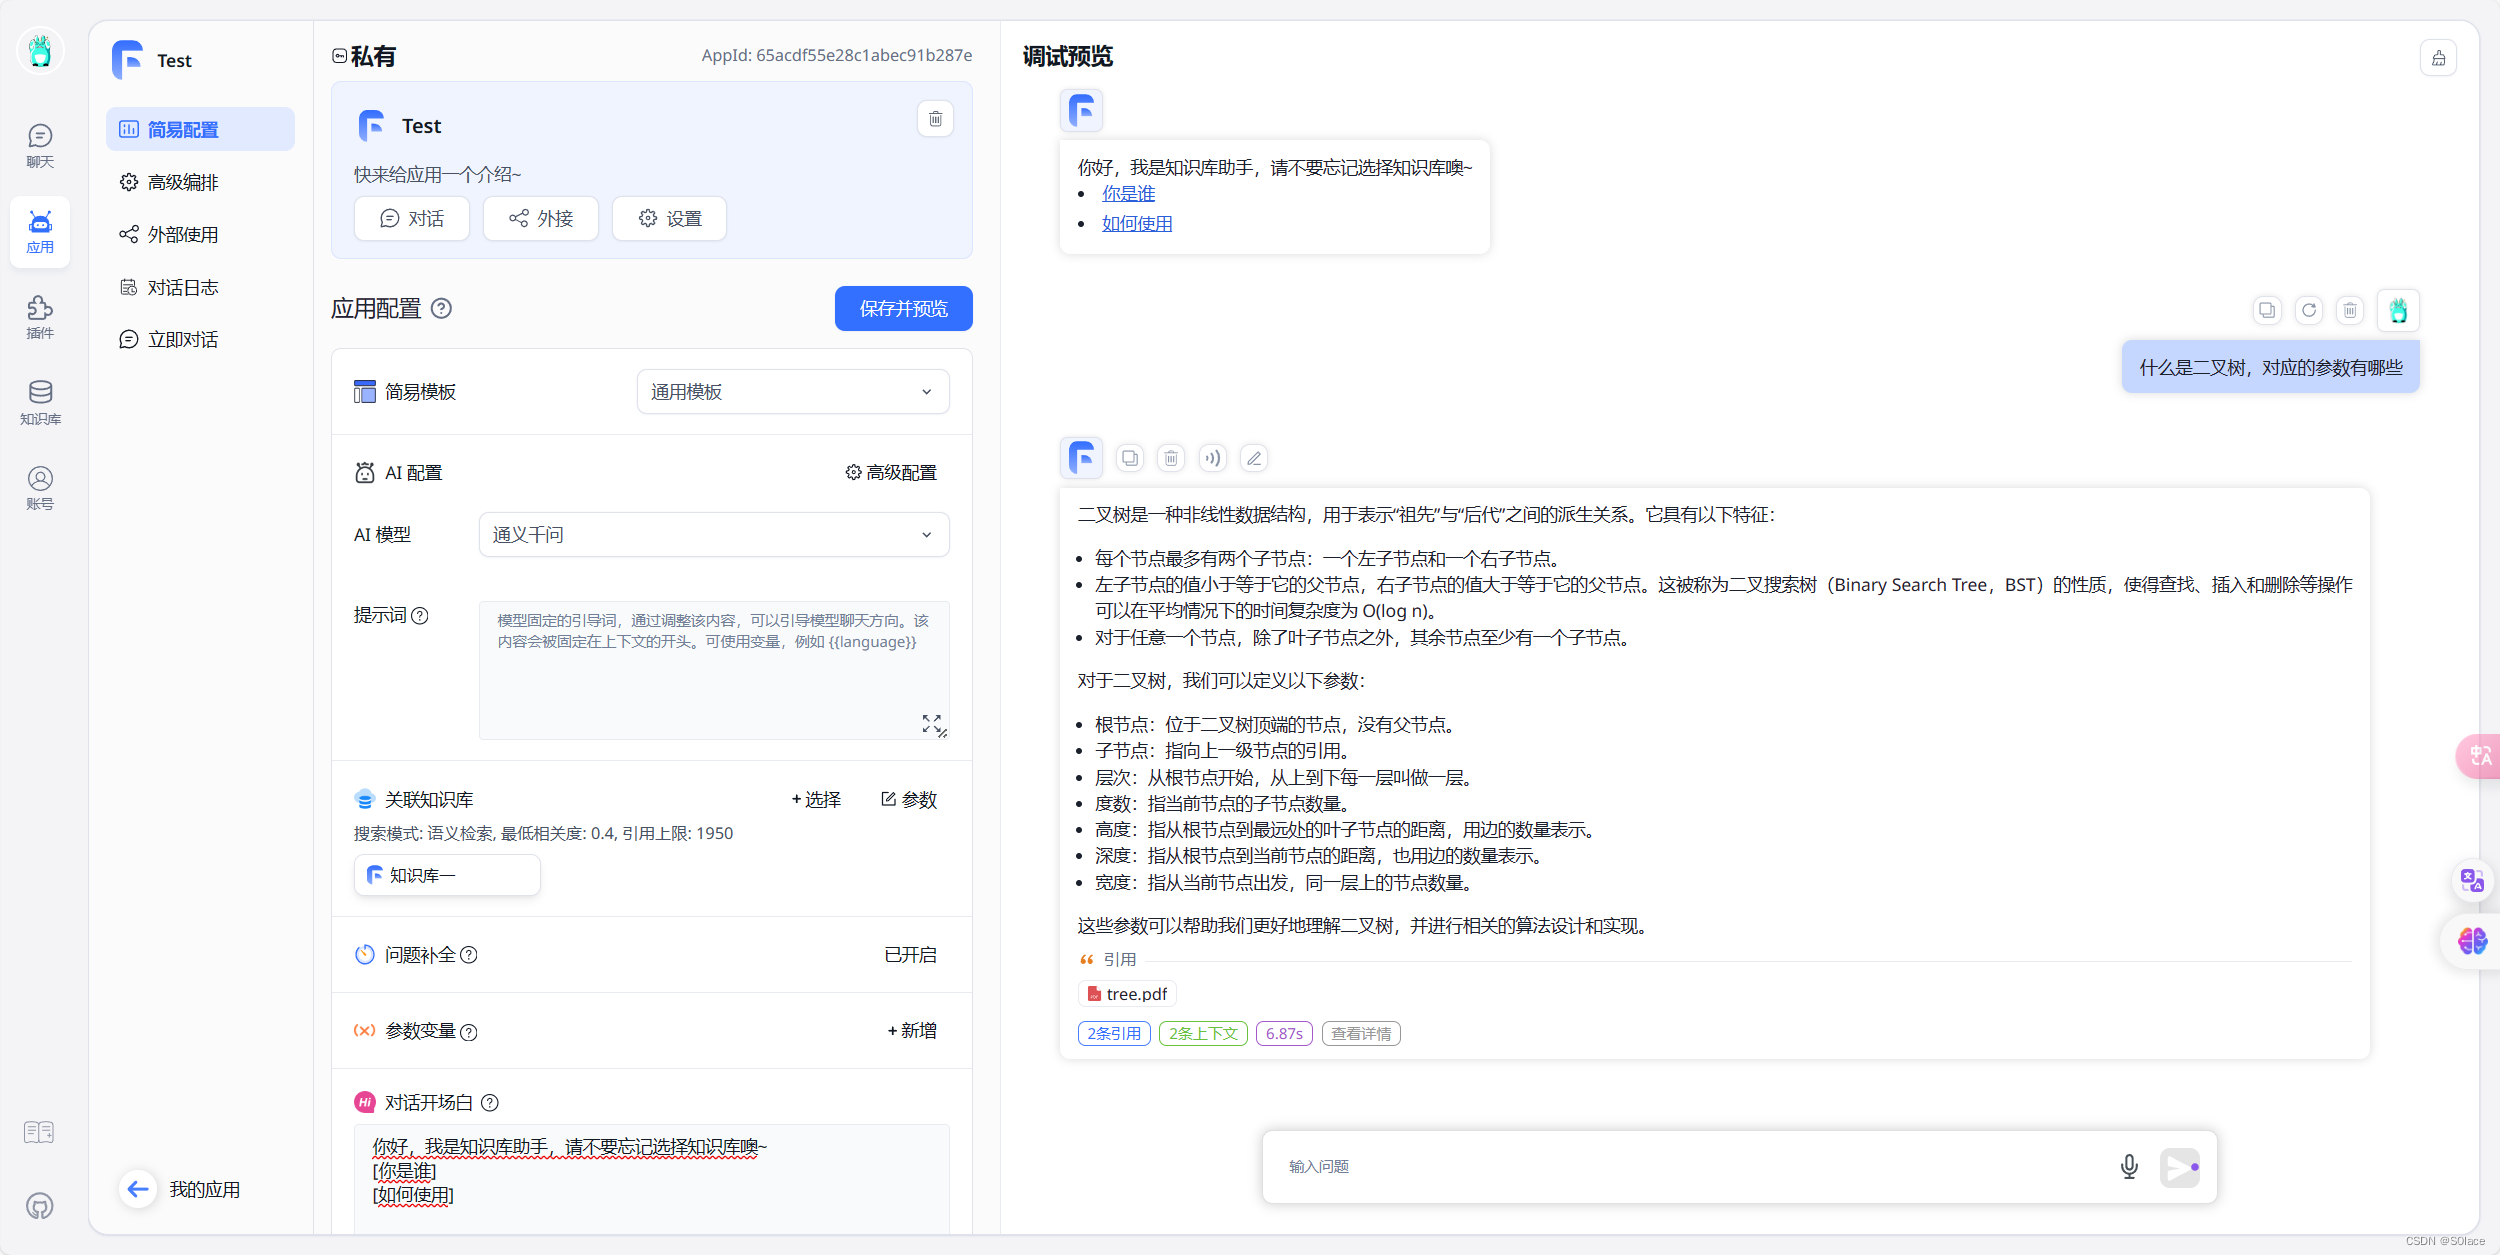Copy the user question message

[x=2267, y=310]
